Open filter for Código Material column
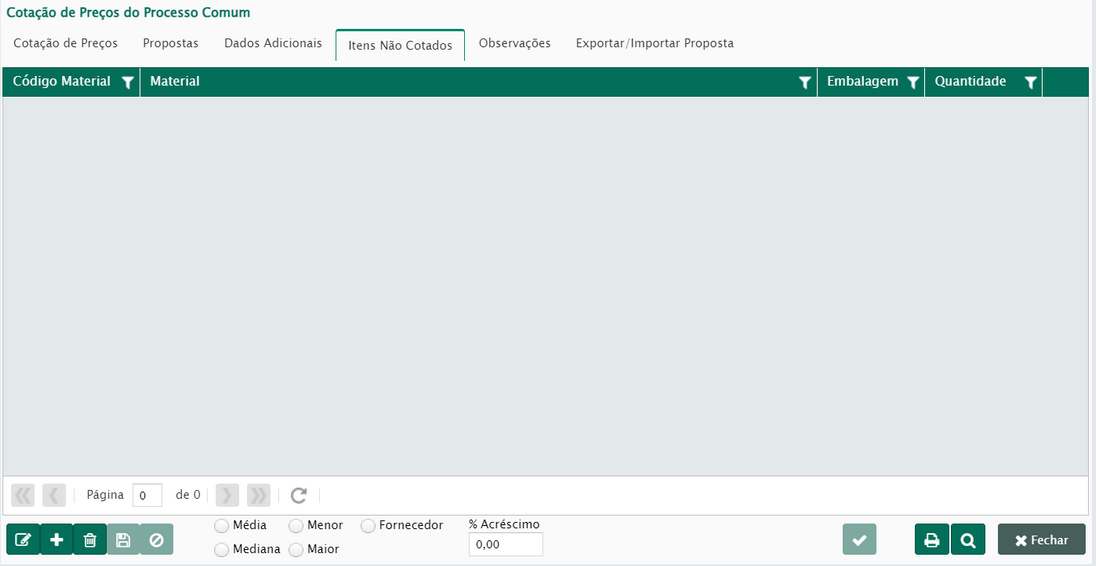This screenshot has height=566, width=1096. 127,83
